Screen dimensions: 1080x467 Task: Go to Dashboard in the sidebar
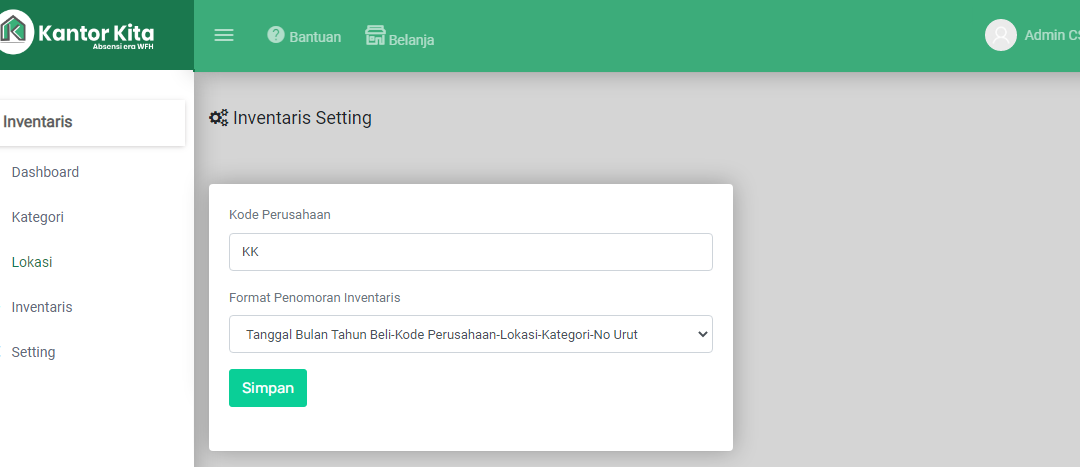(45, 172)
